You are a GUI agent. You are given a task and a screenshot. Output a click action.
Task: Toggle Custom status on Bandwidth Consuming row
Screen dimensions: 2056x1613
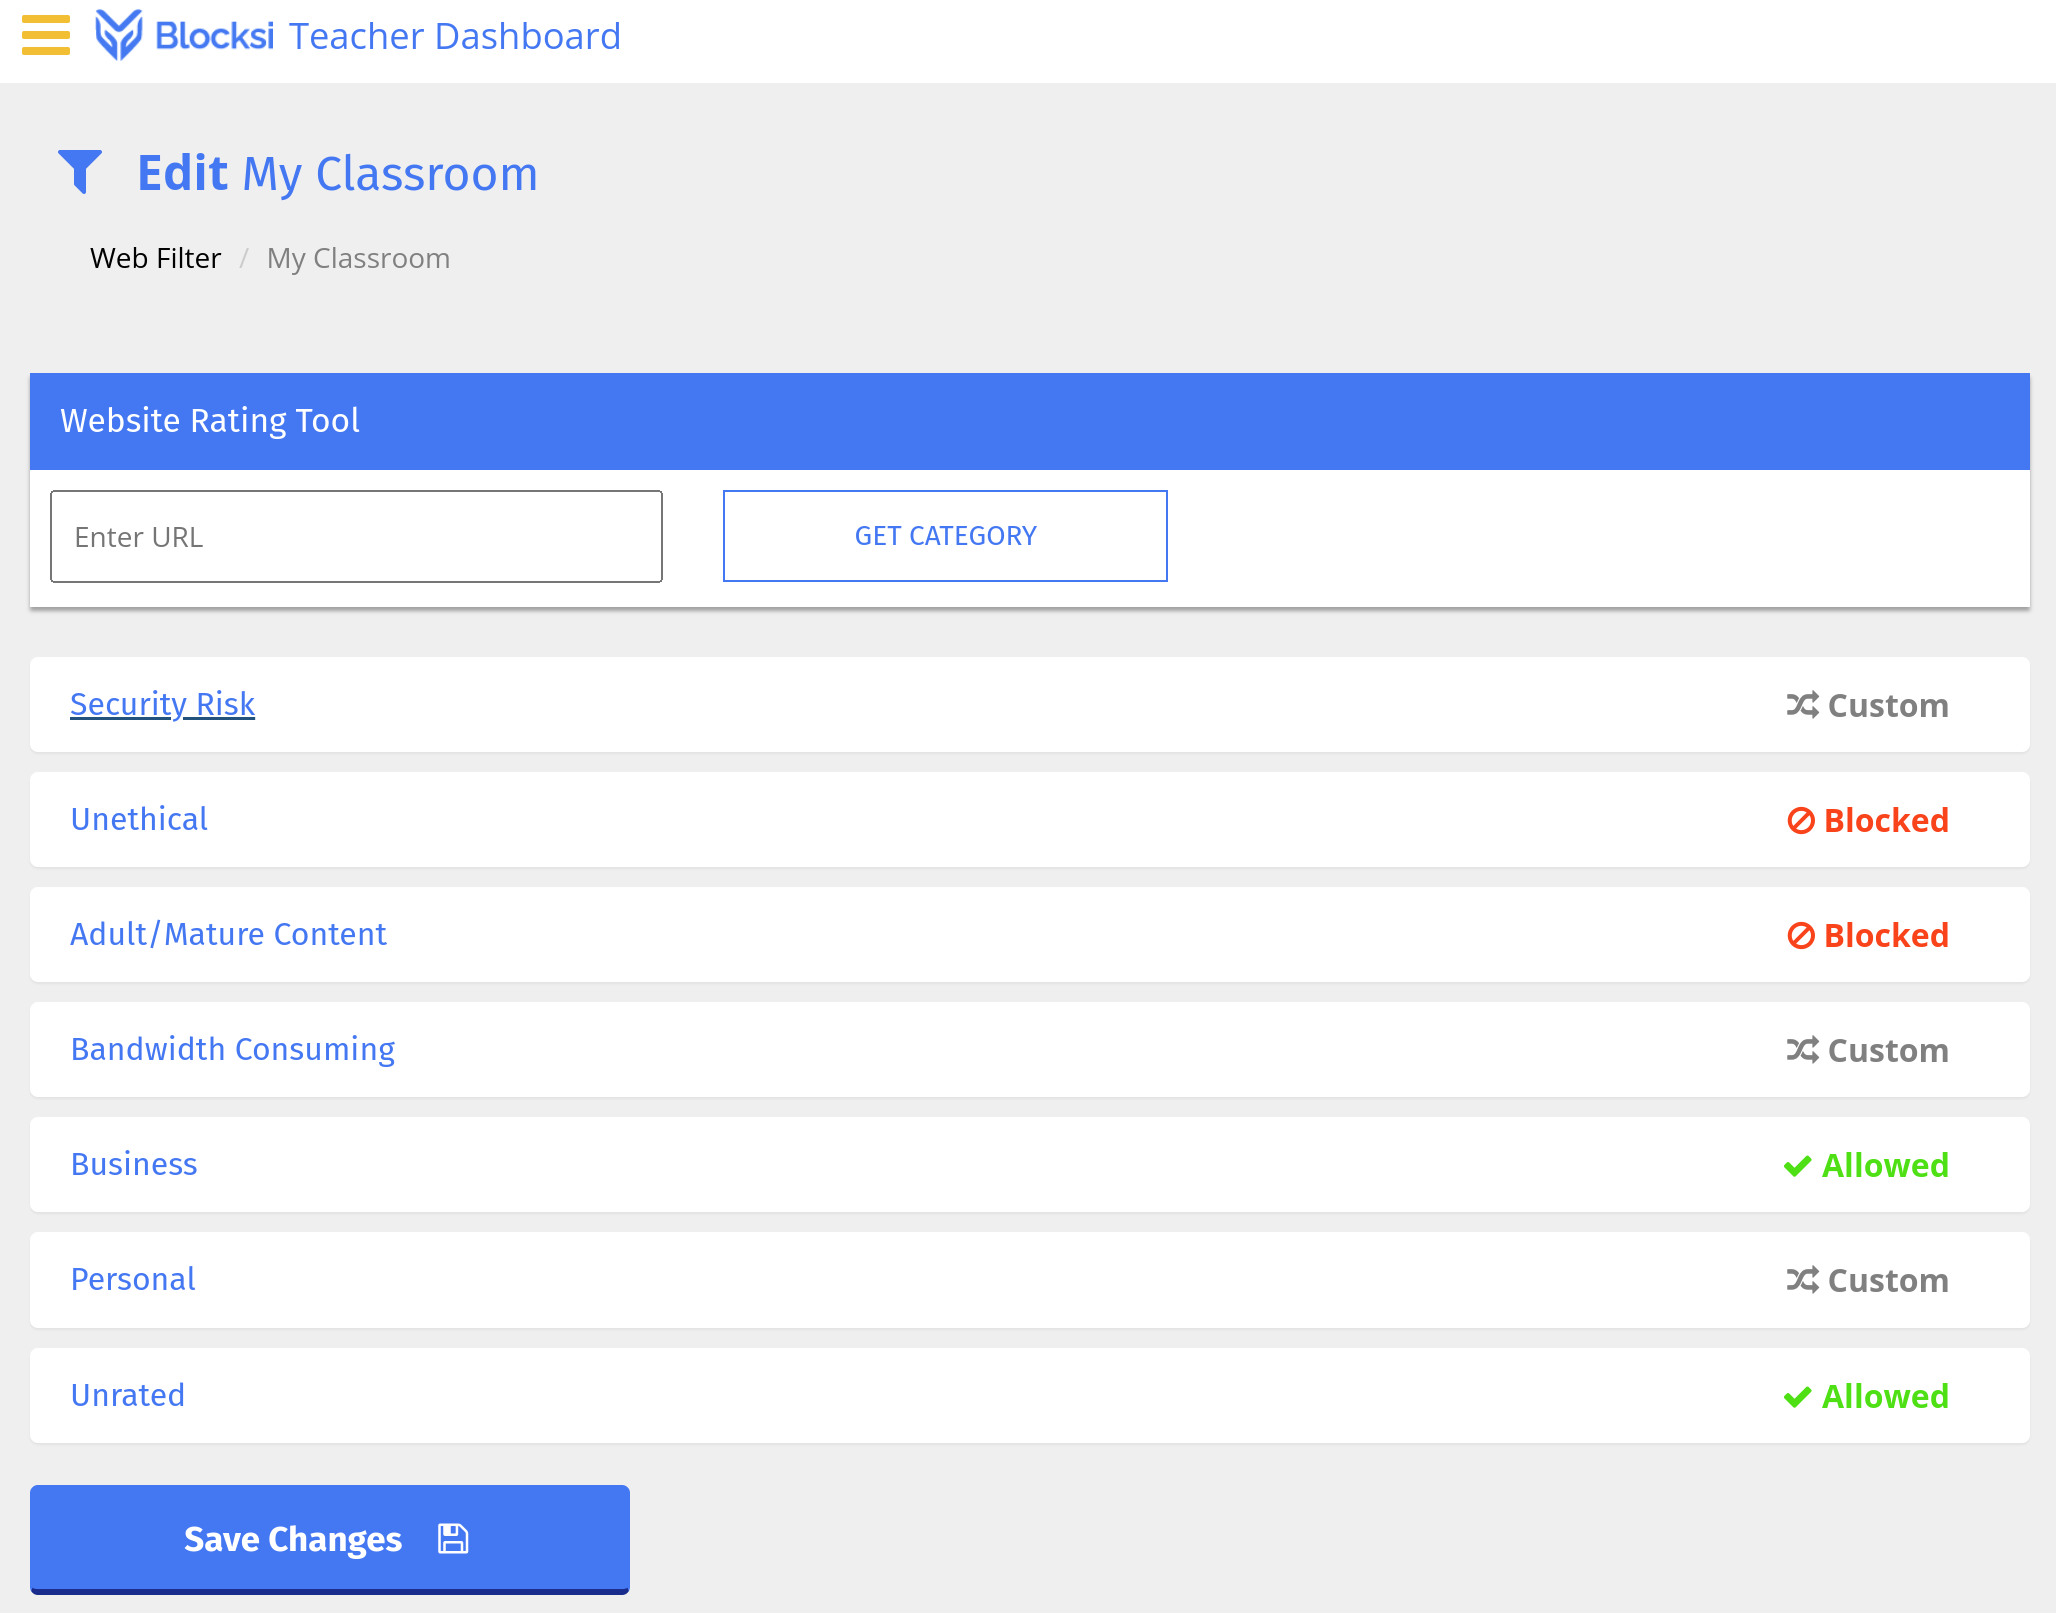[1867, 1050]
